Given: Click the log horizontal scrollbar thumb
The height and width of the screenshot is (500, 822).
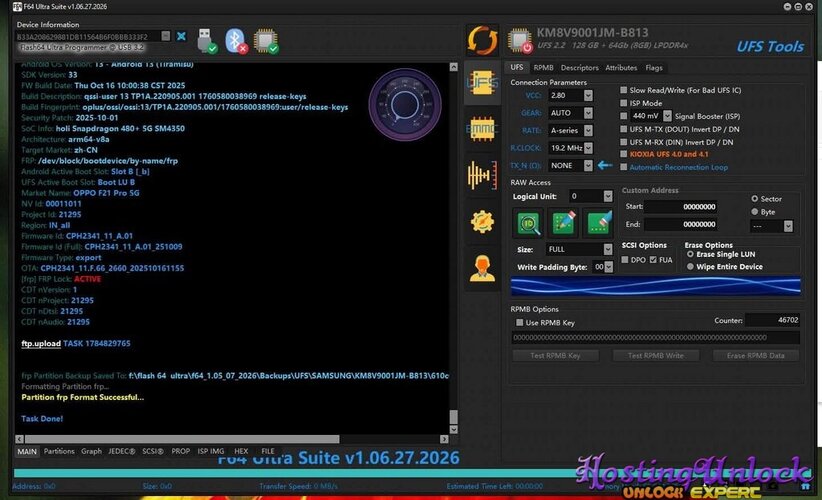Looking at the screenshot, I should click(x=182, y=439).
